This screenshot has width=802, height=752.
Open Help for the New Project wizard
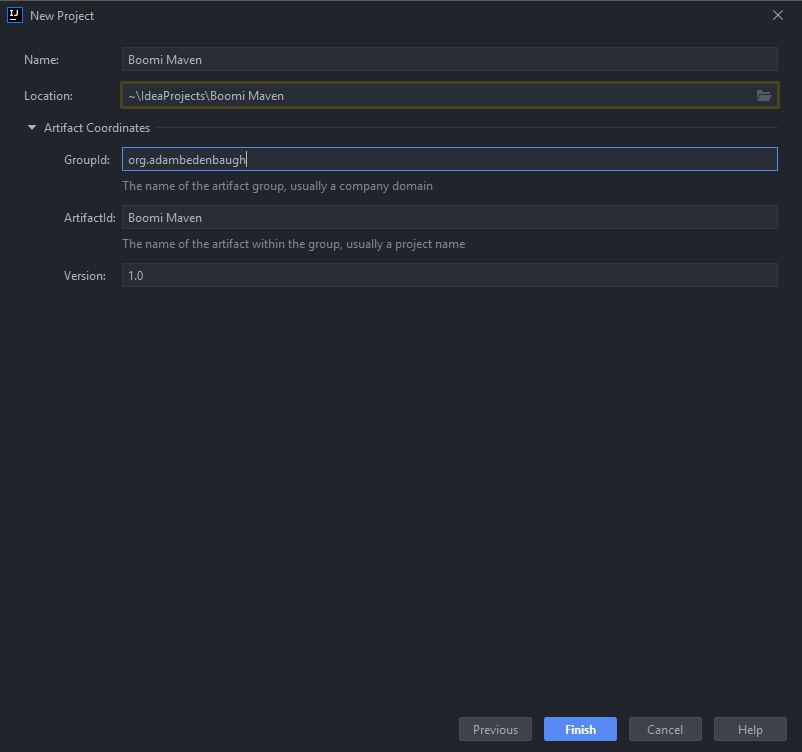coord(750,729)
